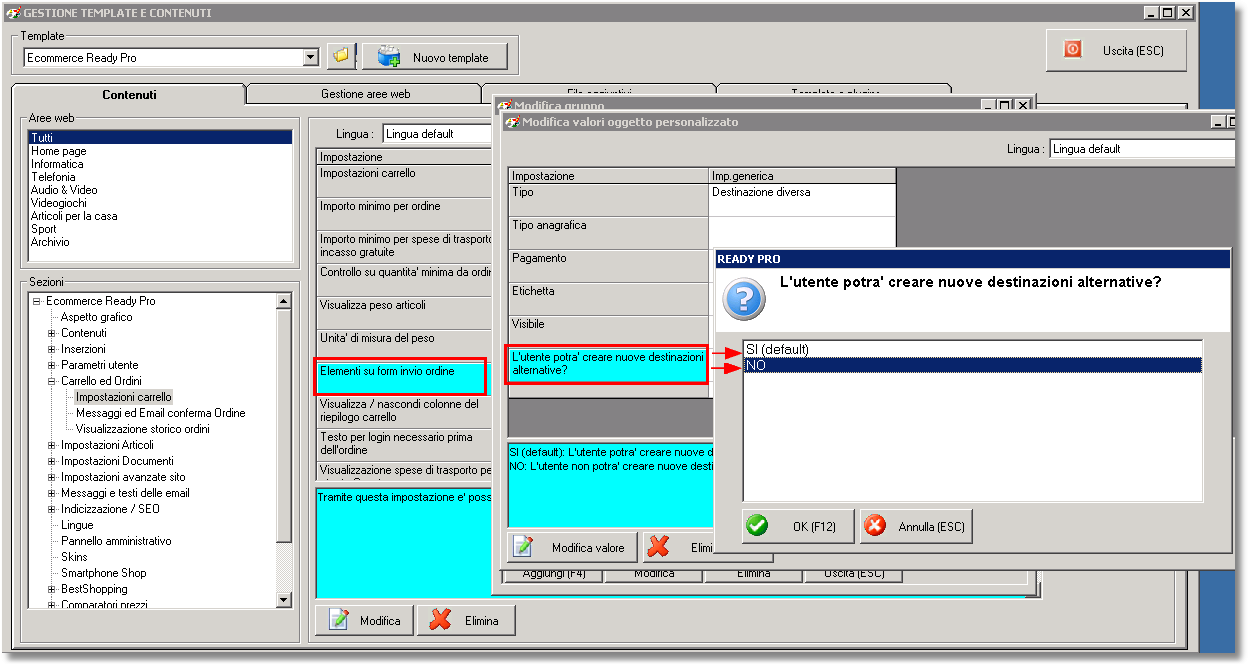Select Sport in Aree web list

[x=161, y=229]
